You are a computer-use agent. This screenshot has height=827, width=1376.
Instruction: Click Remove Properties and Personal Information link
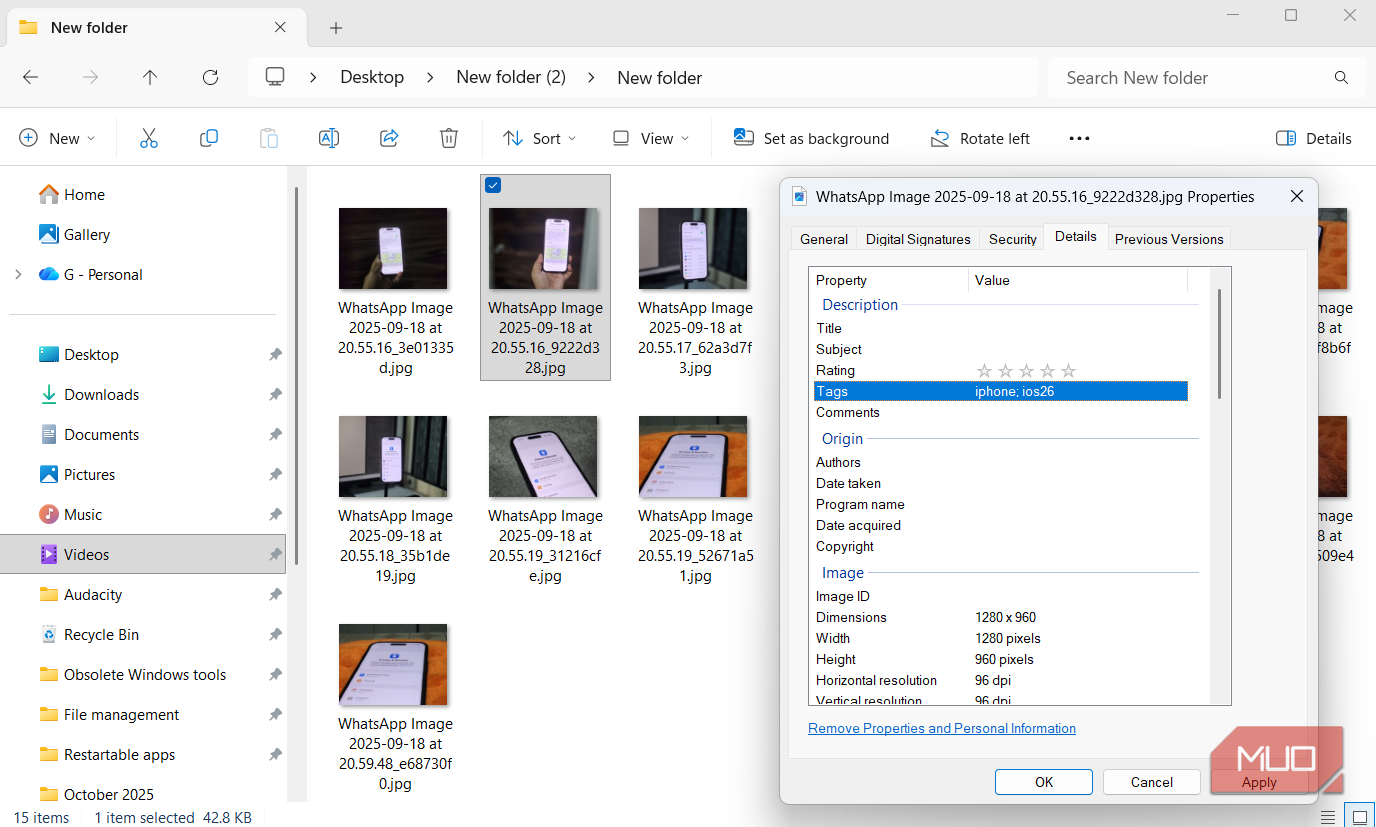pos(942,728)
